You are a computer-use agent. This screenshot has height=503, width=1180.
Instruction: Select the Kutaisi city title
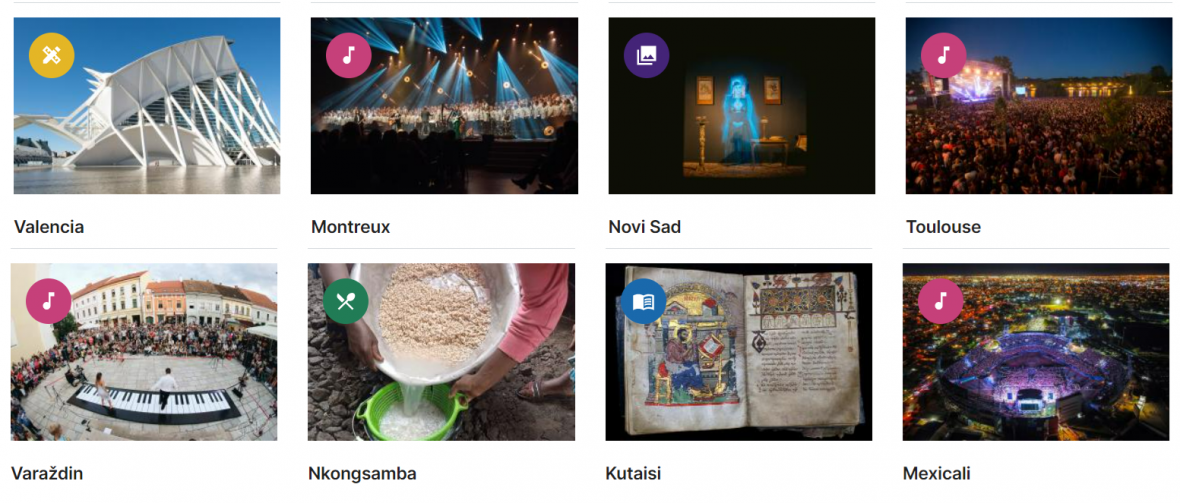[x=633, y=474]
